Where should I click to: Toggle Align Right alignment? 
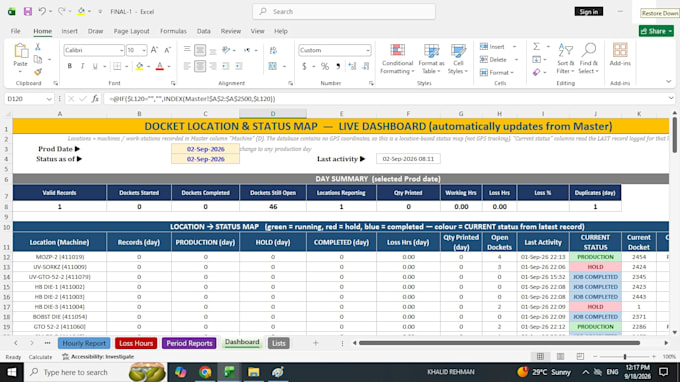coord(212,66)
